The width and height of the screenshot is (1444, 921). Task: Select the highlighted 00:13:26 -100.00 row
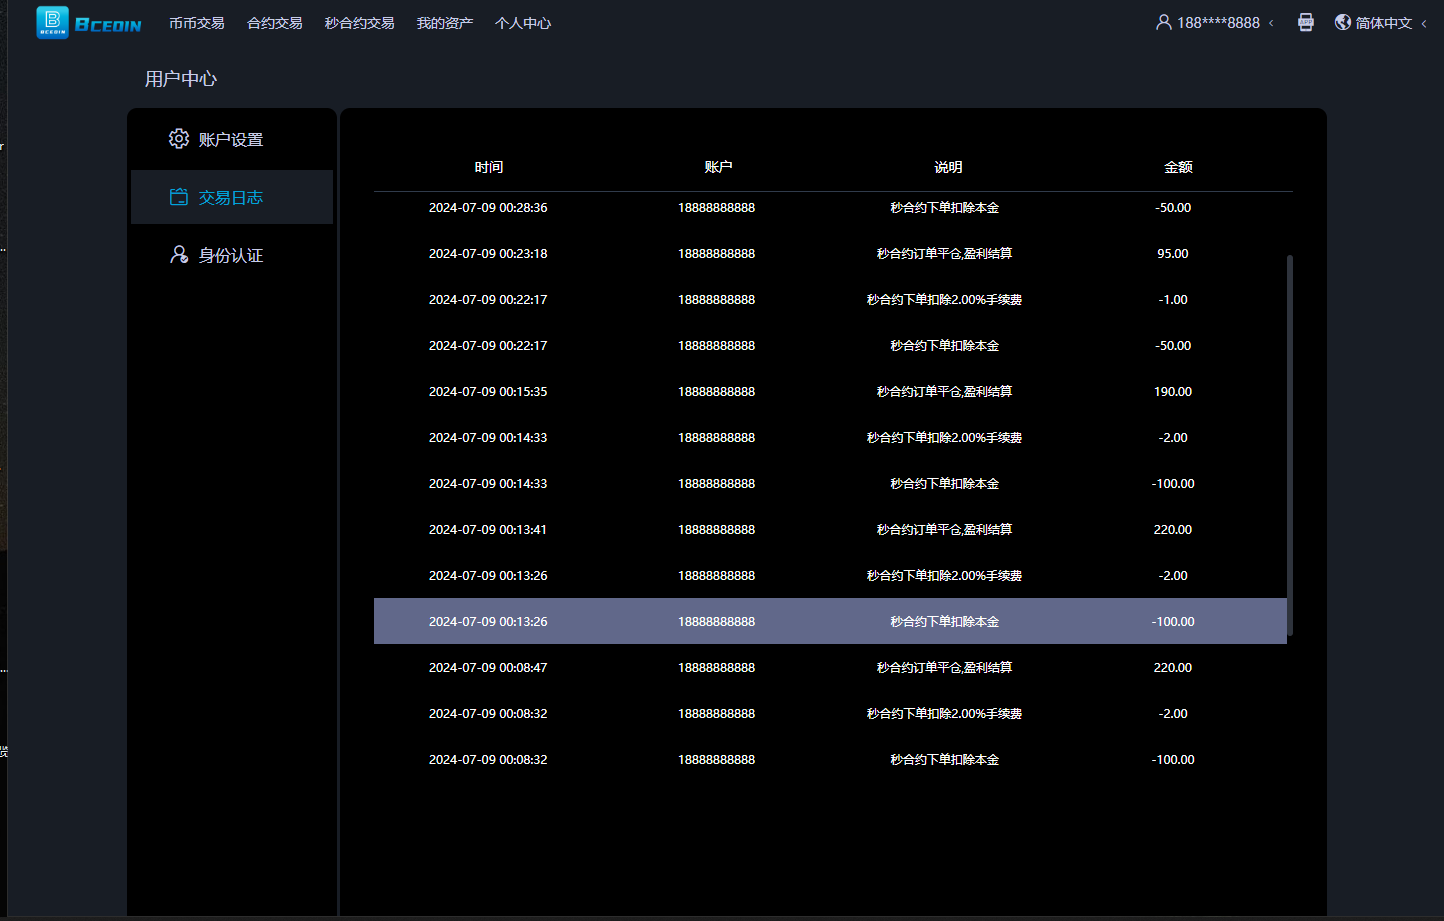click(830, 621)
